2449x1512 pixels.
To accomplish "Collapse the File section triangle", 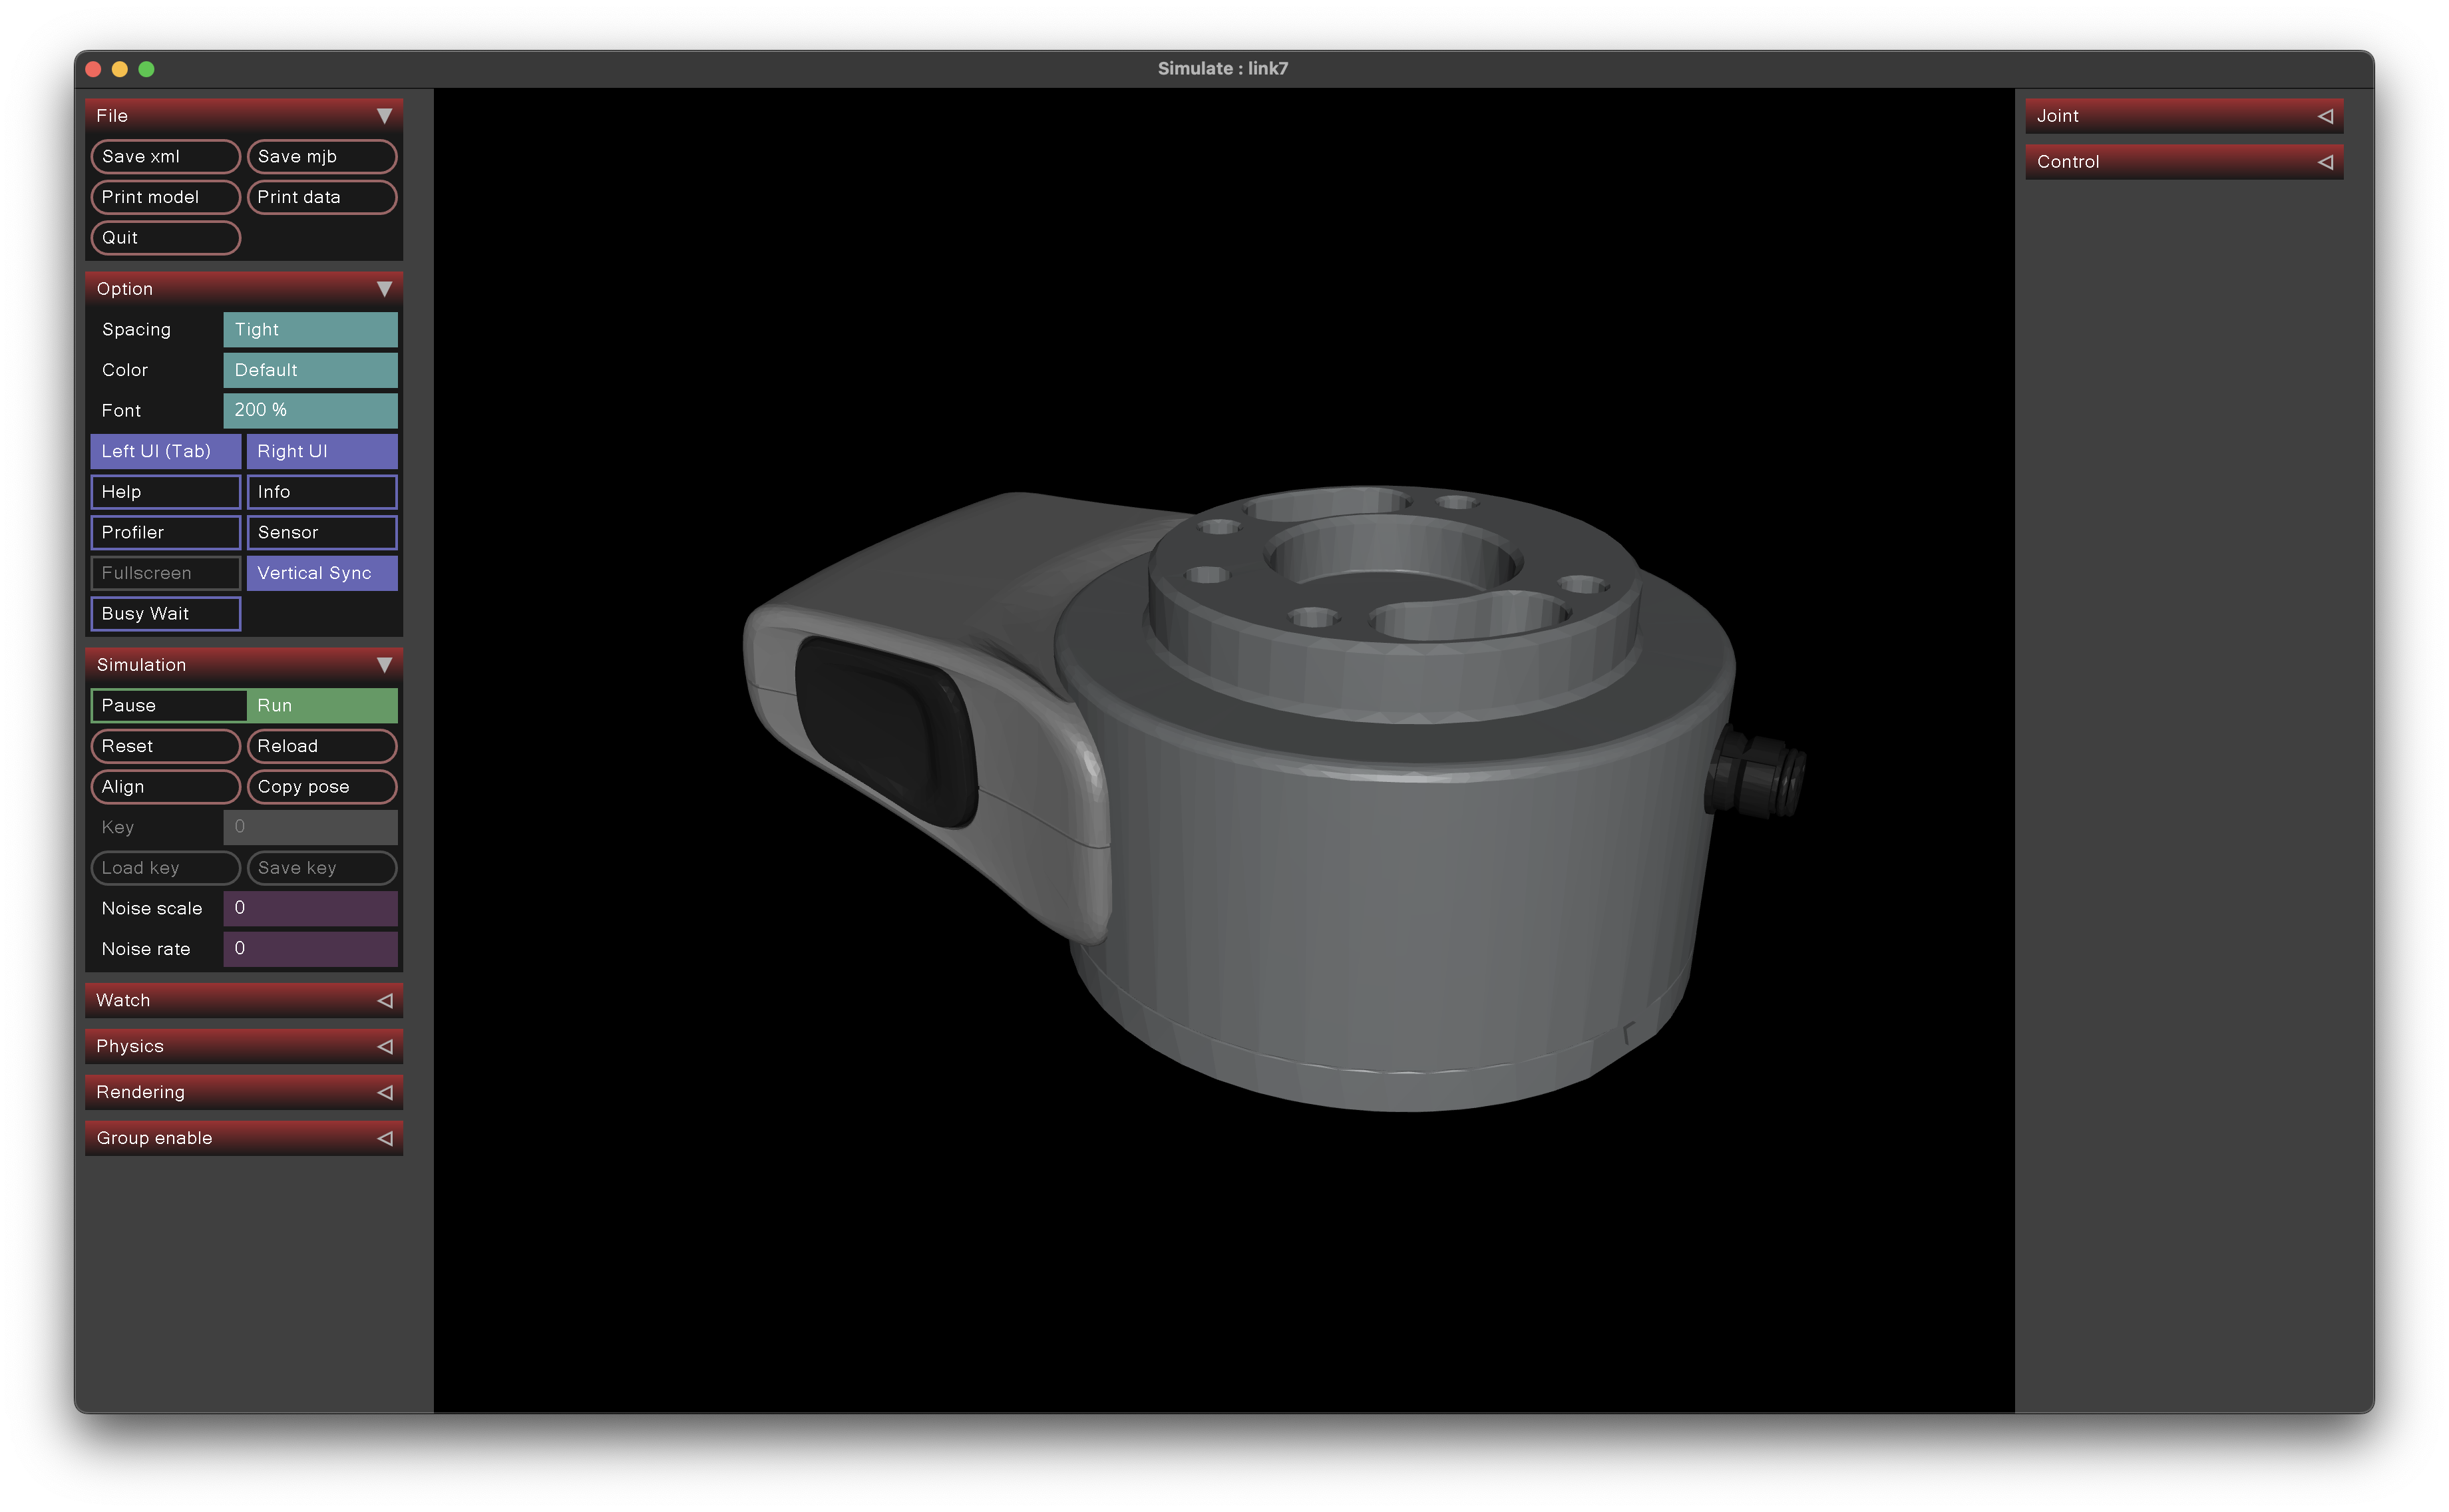I will (x=384, y=116).
